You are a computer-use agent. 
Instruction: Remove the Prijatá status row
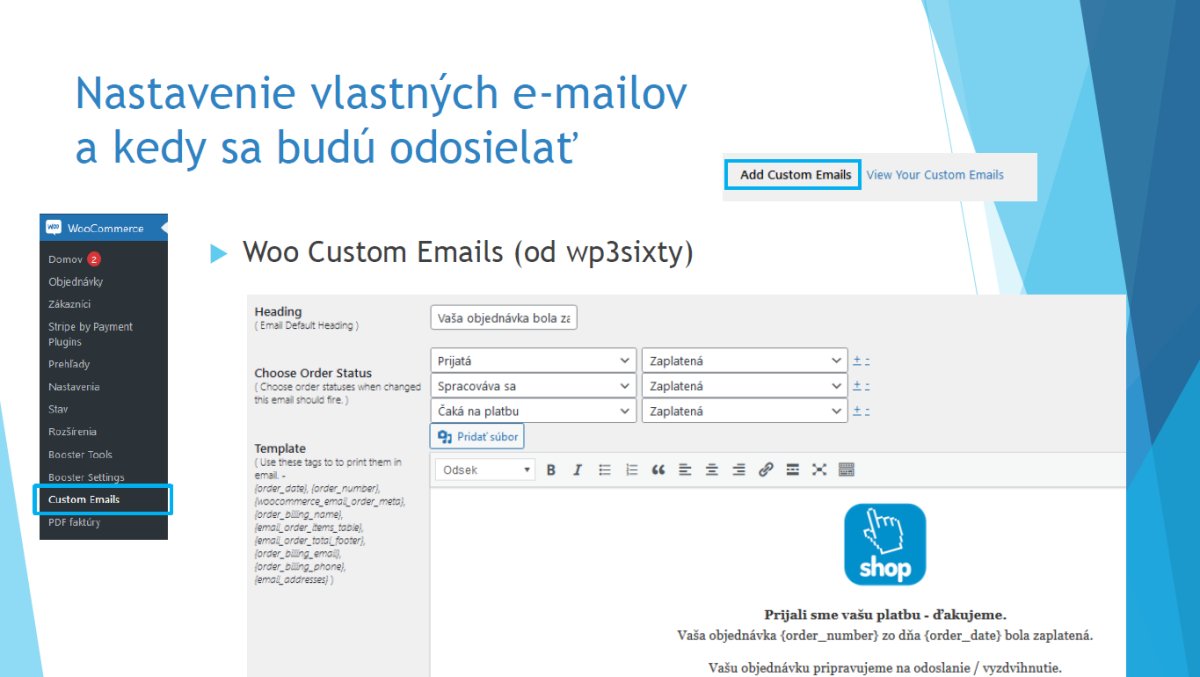tap(867, 361)
